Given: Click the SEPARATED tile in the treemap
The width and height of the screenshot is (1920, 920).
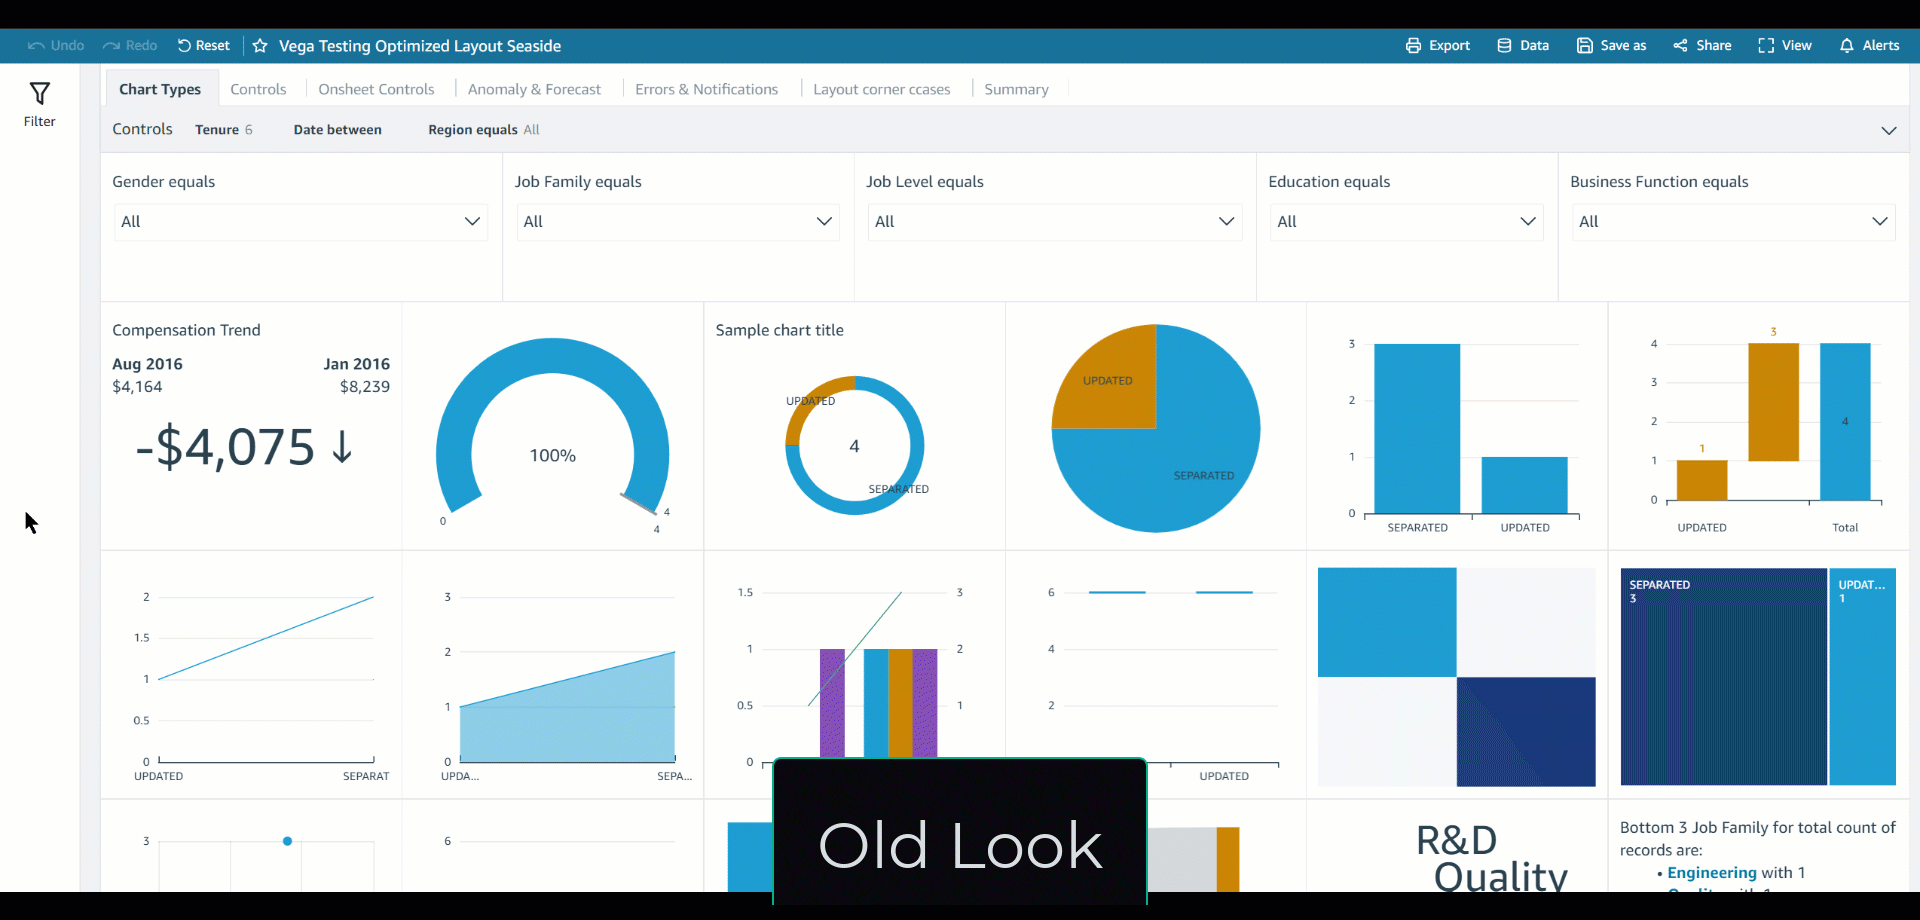Looking at the screenshot, I should [1723, 677].
